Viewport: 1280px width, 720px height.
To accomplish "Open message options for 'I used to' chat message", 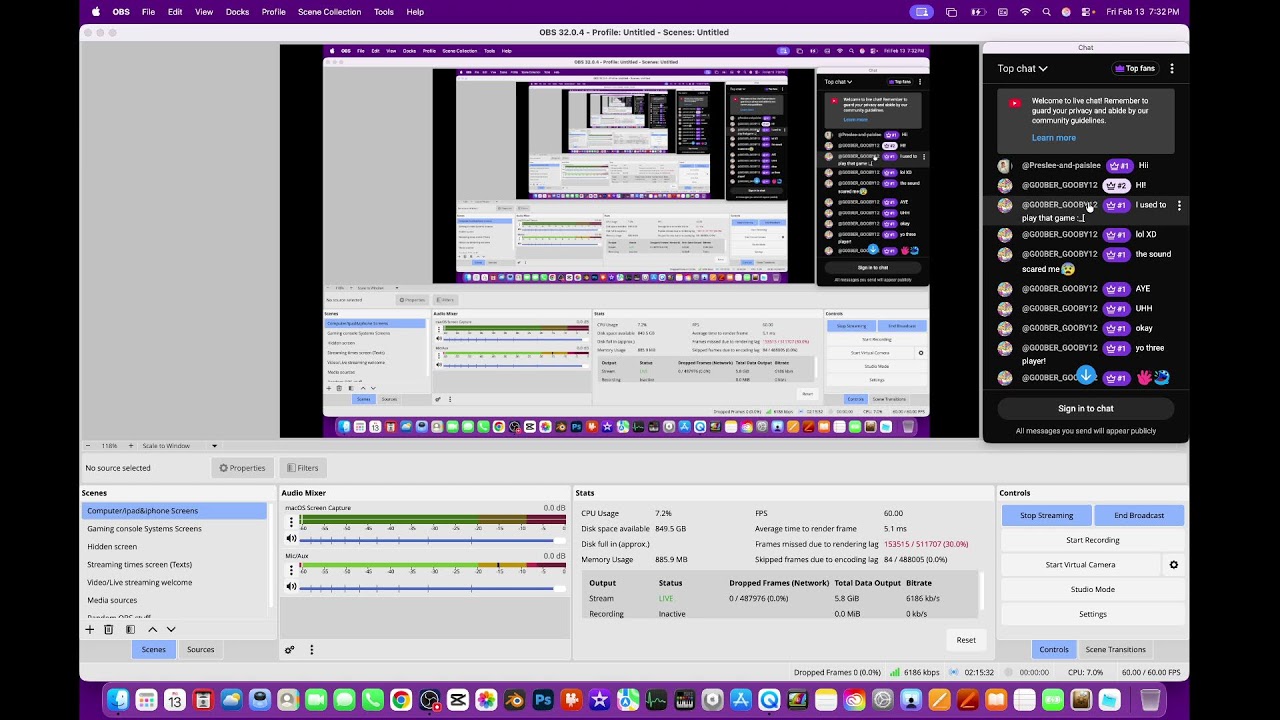I will (x=1179, y=205).
